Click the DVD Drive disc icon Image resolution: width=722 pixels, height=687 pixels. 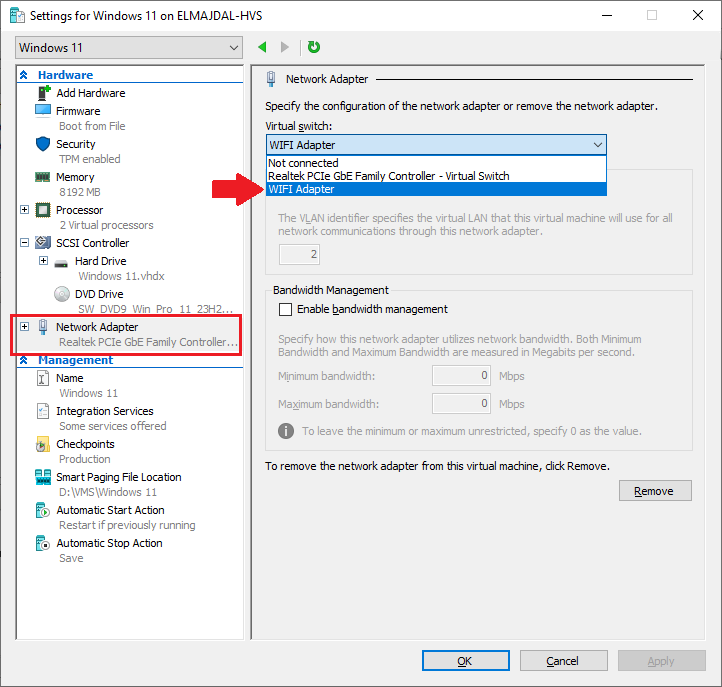pos(62,294)
